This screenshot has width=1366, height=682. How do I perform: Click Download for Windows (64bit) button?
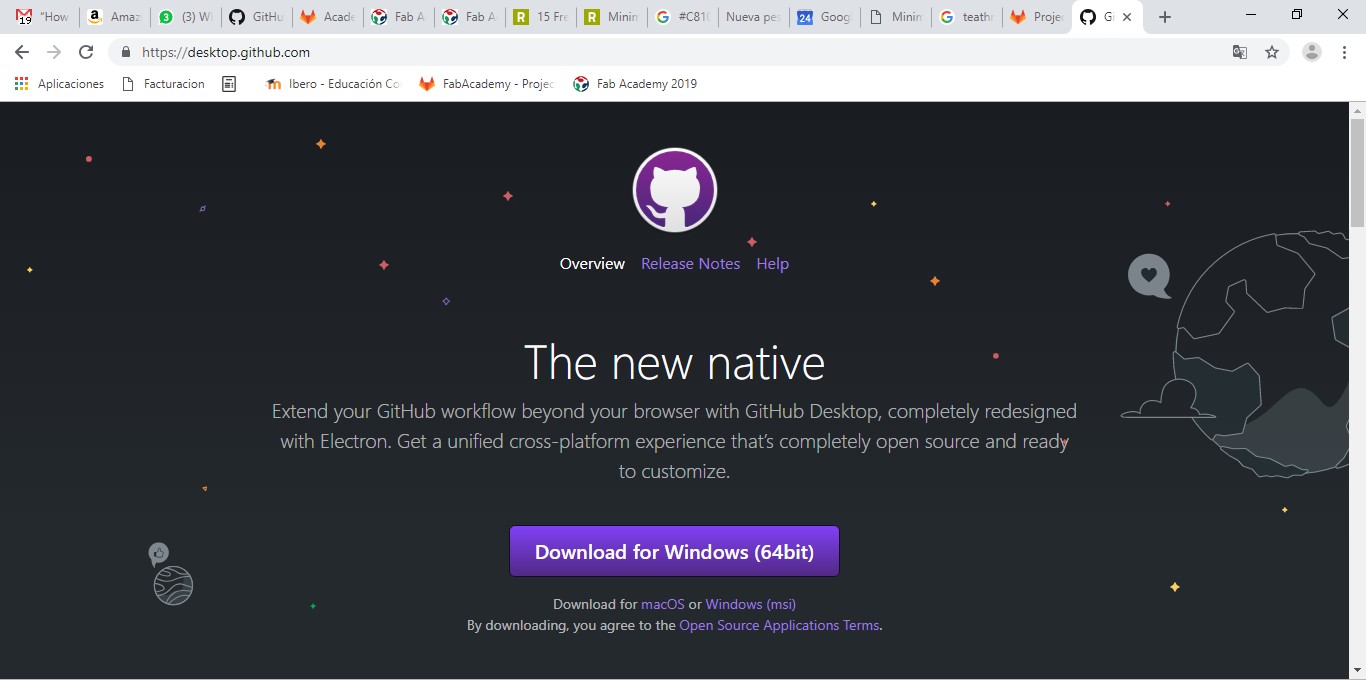click(674, 551)
